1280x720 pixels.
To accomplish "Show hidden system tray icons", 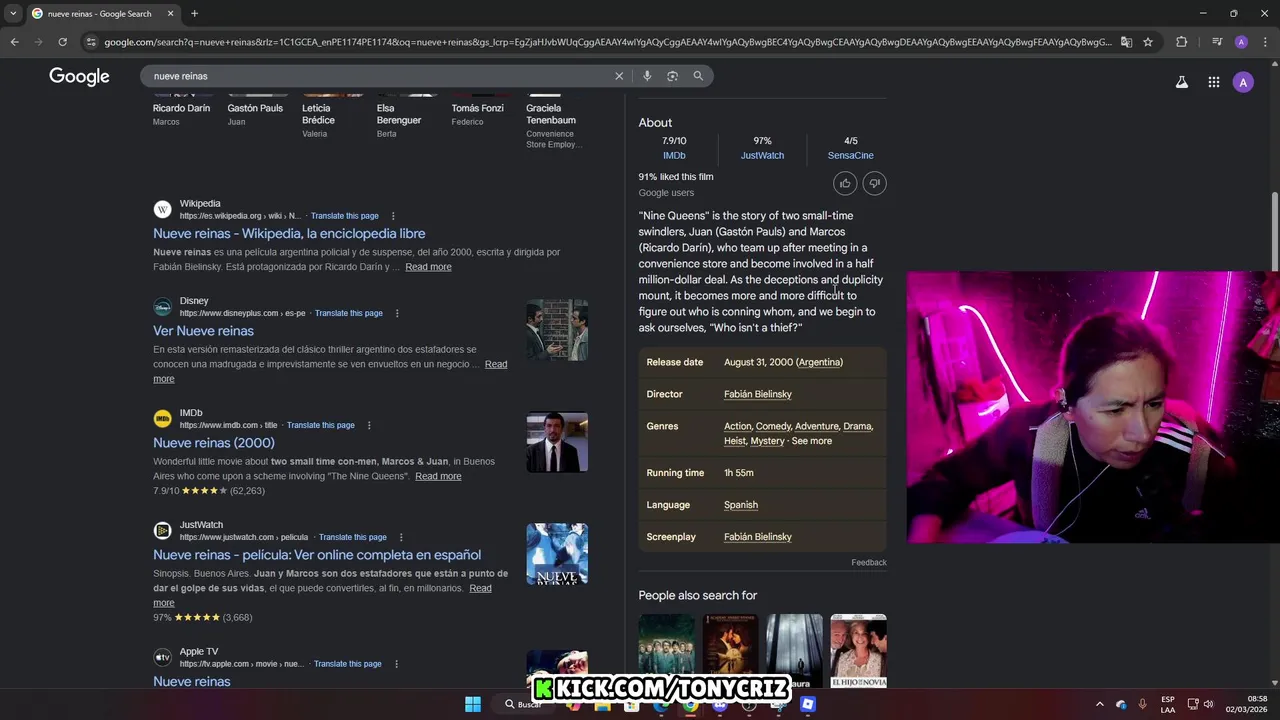I will pyautogui.click(x=1100, y=704).
